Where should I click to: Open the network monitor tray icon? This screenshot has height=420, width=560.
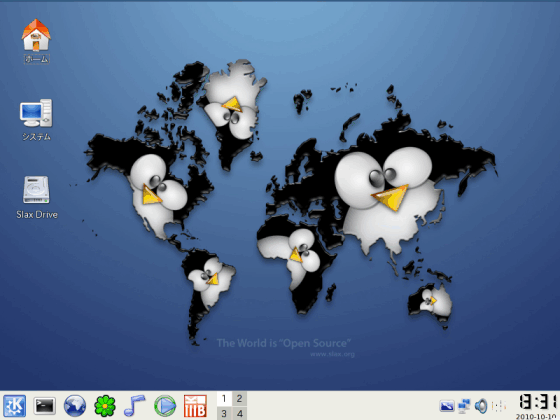[x=464, y=406]
